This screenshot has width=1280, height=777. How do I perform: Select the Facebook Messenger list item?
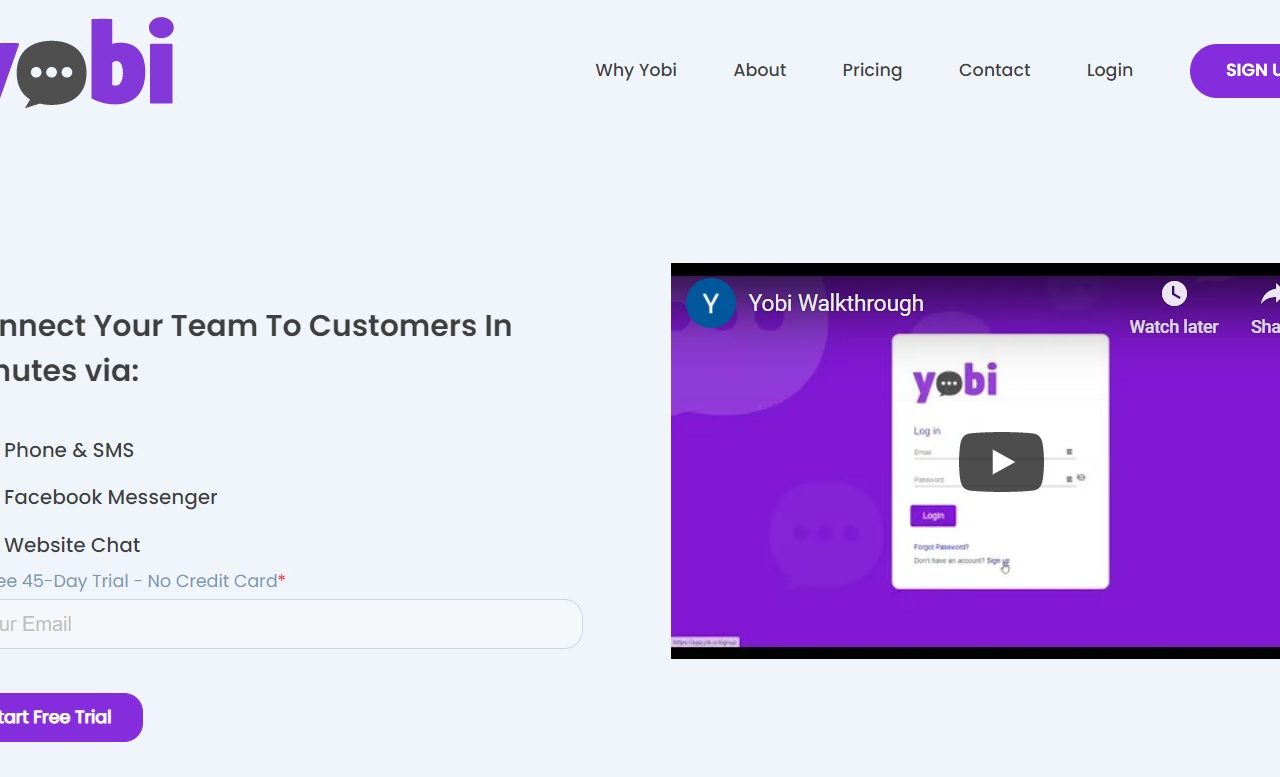point(110,497)
